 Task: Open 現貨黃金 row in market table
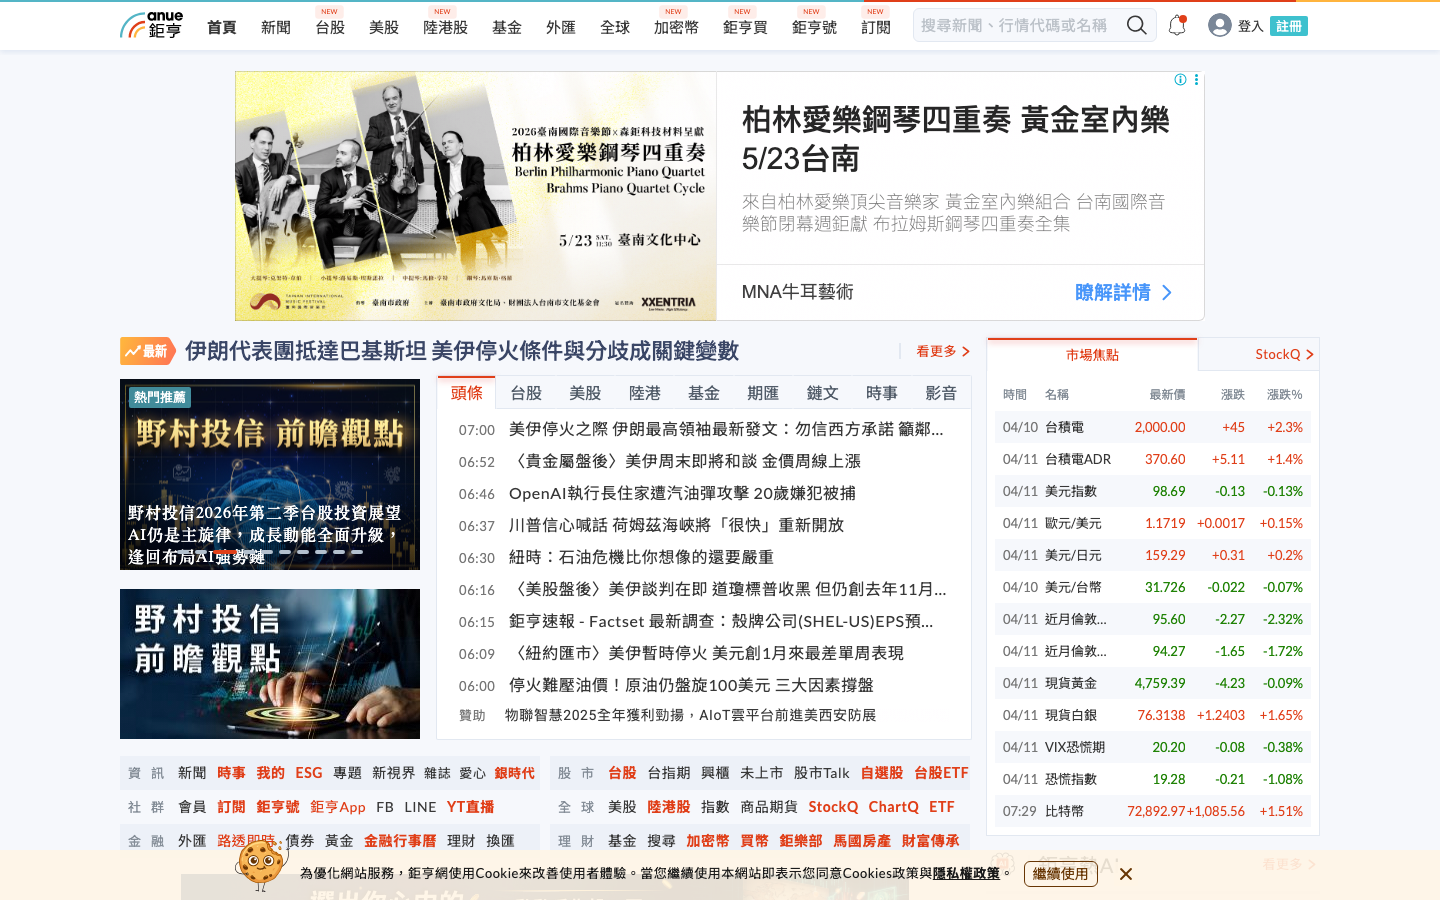pos(1153,683)
